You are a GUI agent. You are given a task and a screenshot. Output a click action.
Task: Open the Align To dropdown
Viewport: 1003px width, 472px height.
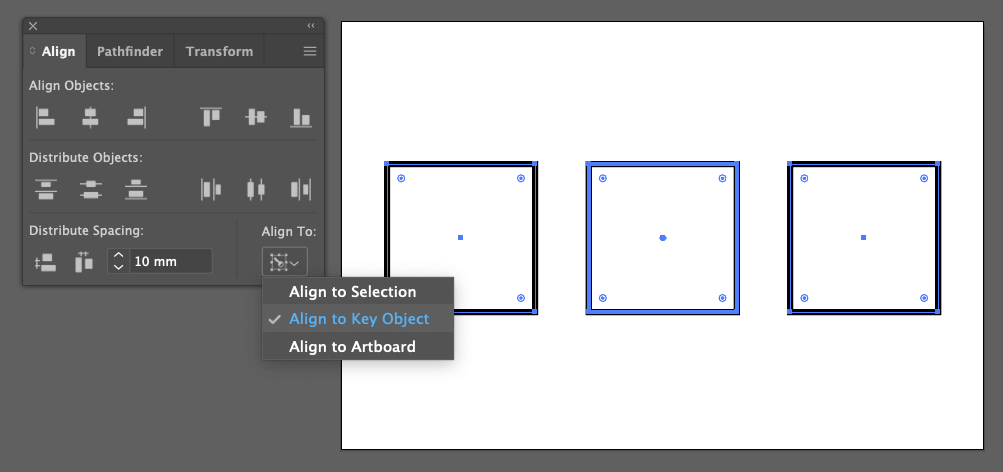[x=285, y=262]
